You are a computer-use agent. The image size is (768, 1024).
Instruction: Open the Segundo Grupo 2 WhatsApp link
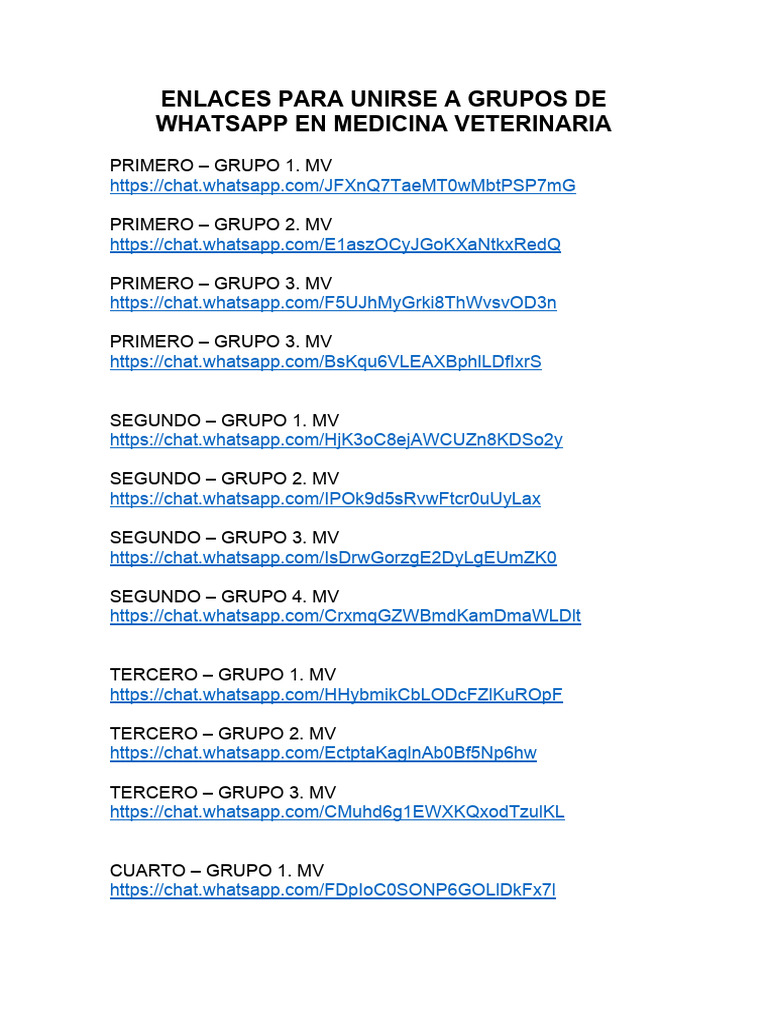click(325, 499)
